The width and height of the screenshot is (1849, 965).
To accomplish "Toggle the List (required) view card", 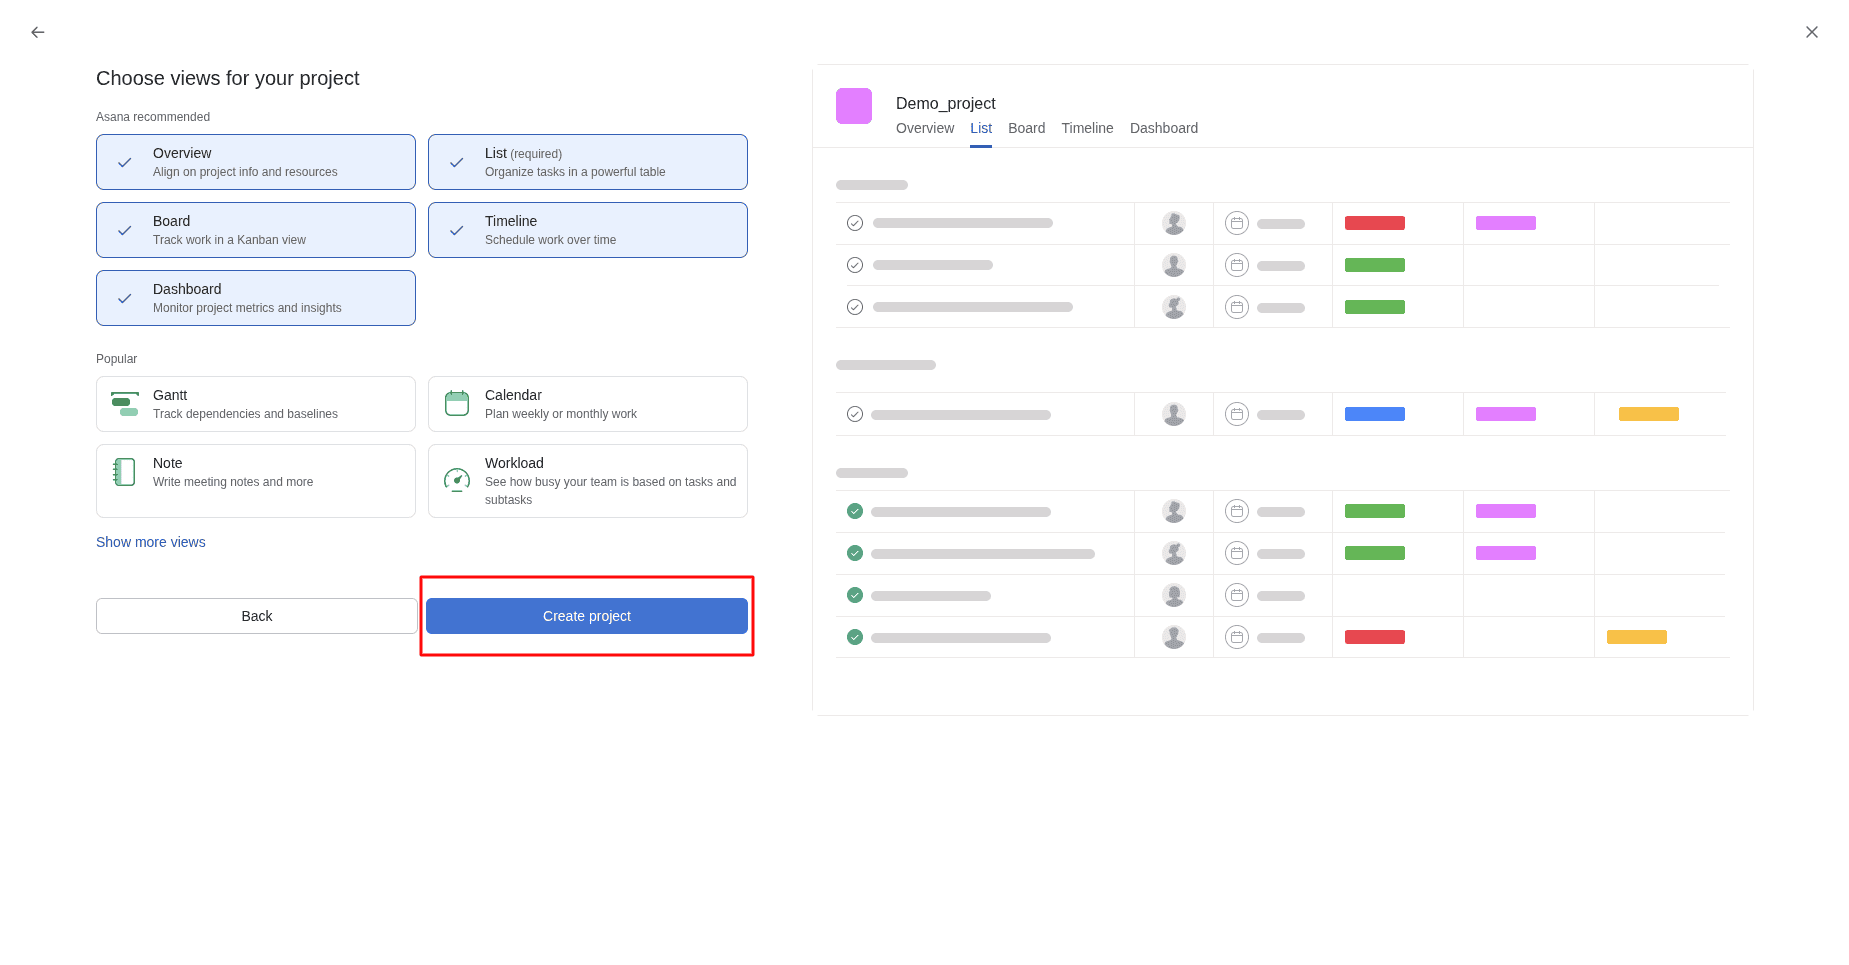I will pos(588,162).
